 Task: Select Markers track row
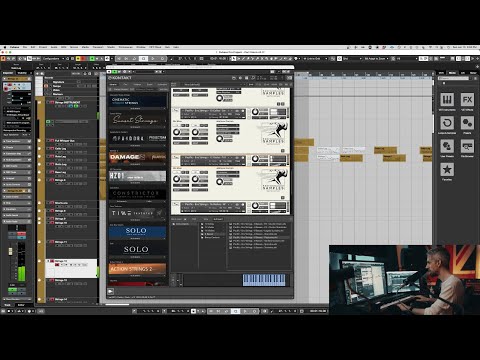71,94
